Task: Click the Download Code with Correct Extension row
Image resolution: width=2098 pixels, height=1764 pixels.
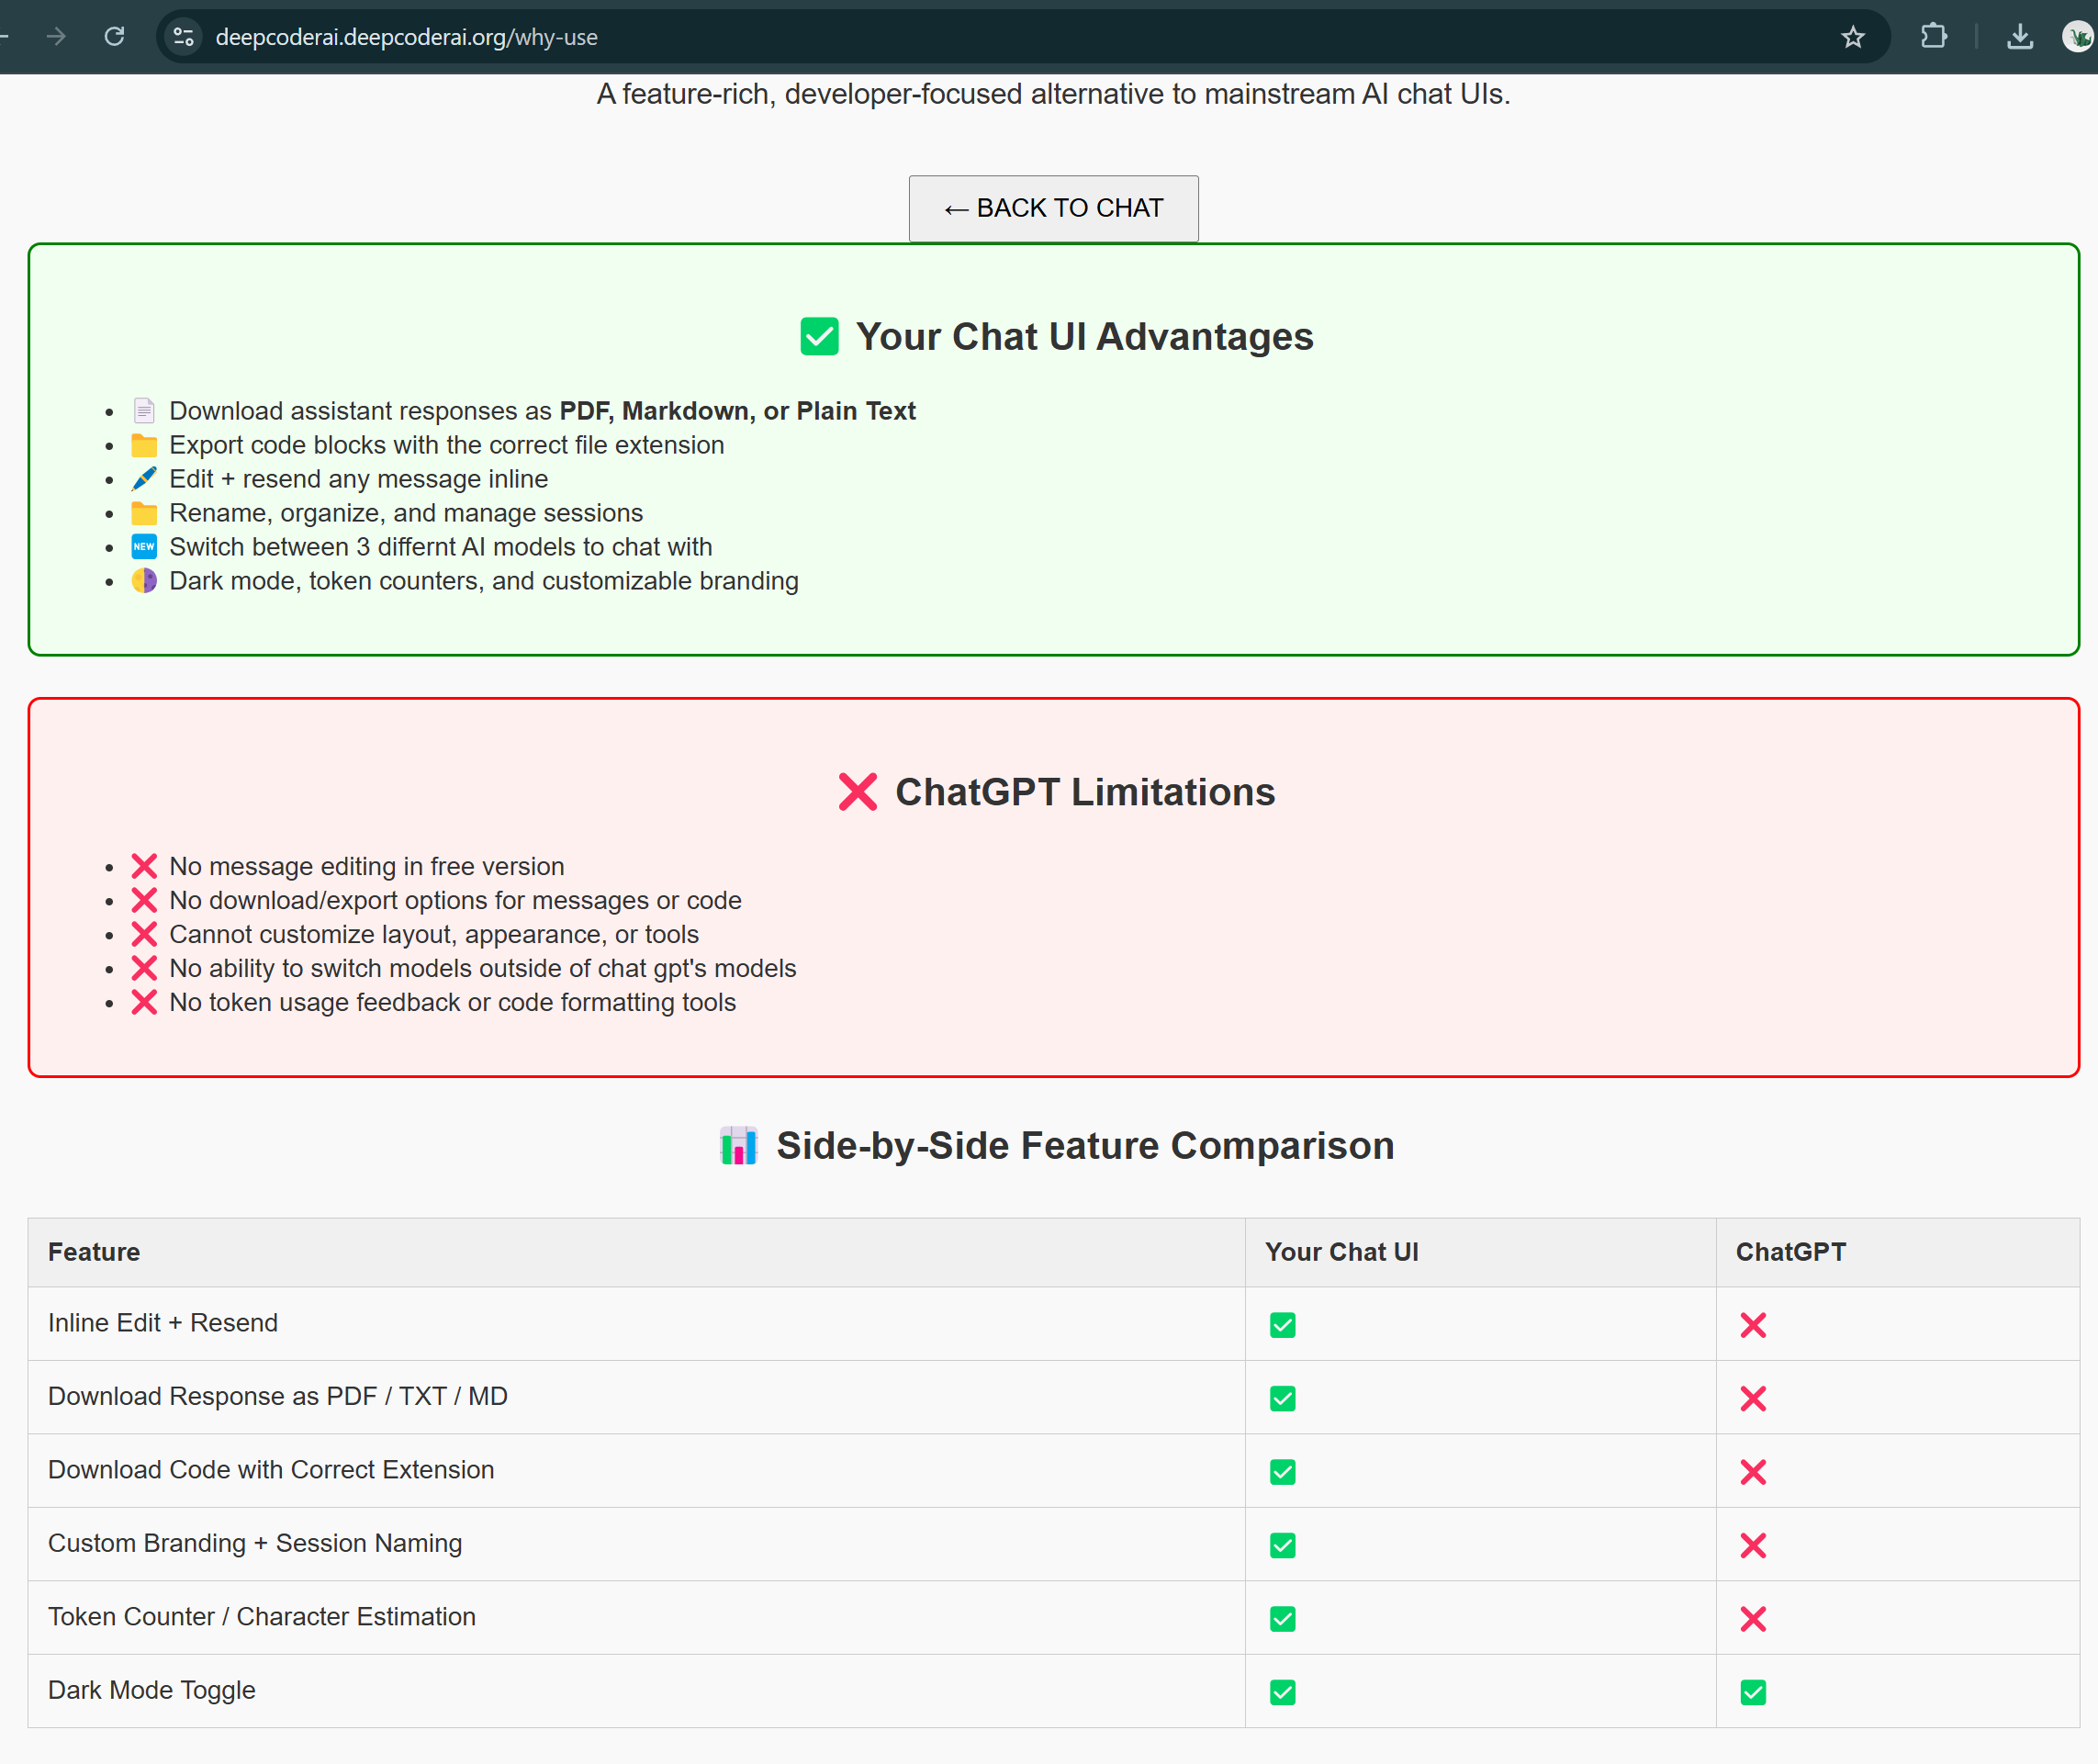Action: (271, 1470)
